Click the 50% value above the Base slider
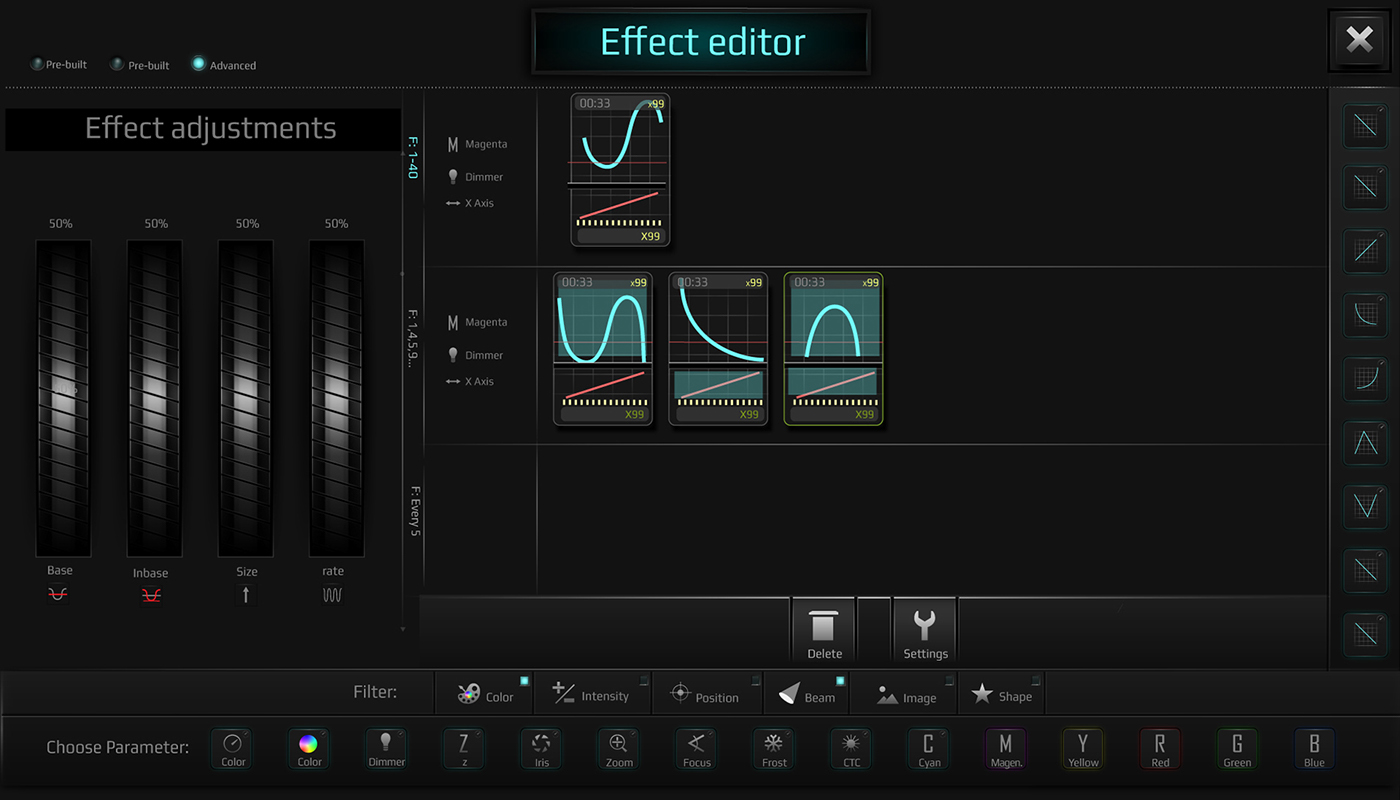The height and width of the screenshot is (800, 1400). click(x=61, y=224)
